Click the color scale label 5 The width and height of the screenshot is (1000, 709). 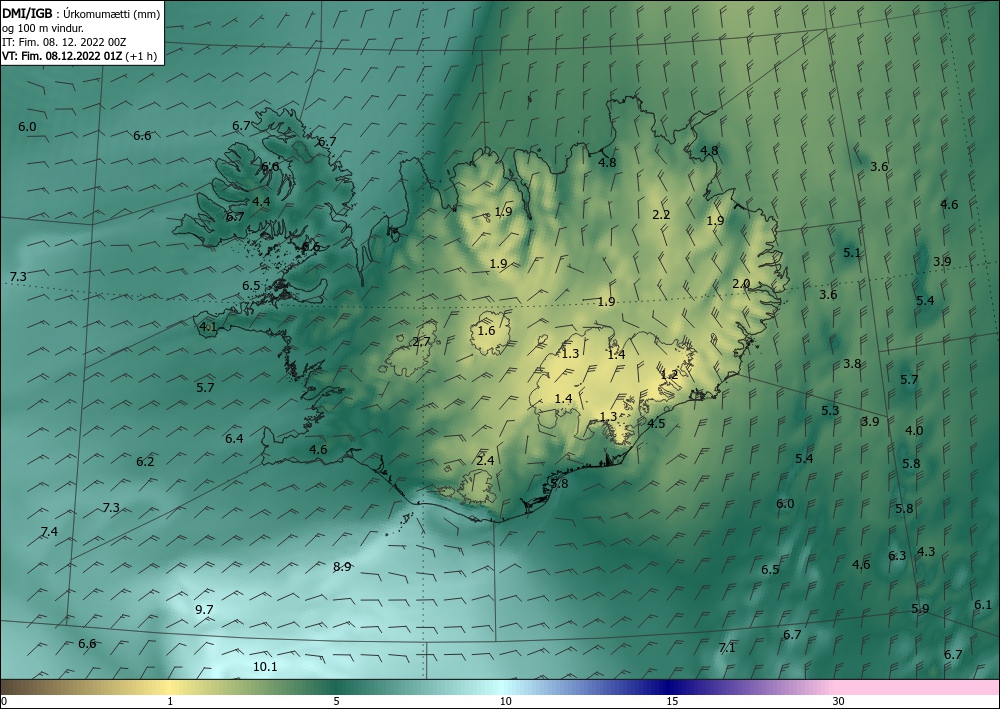337,701
